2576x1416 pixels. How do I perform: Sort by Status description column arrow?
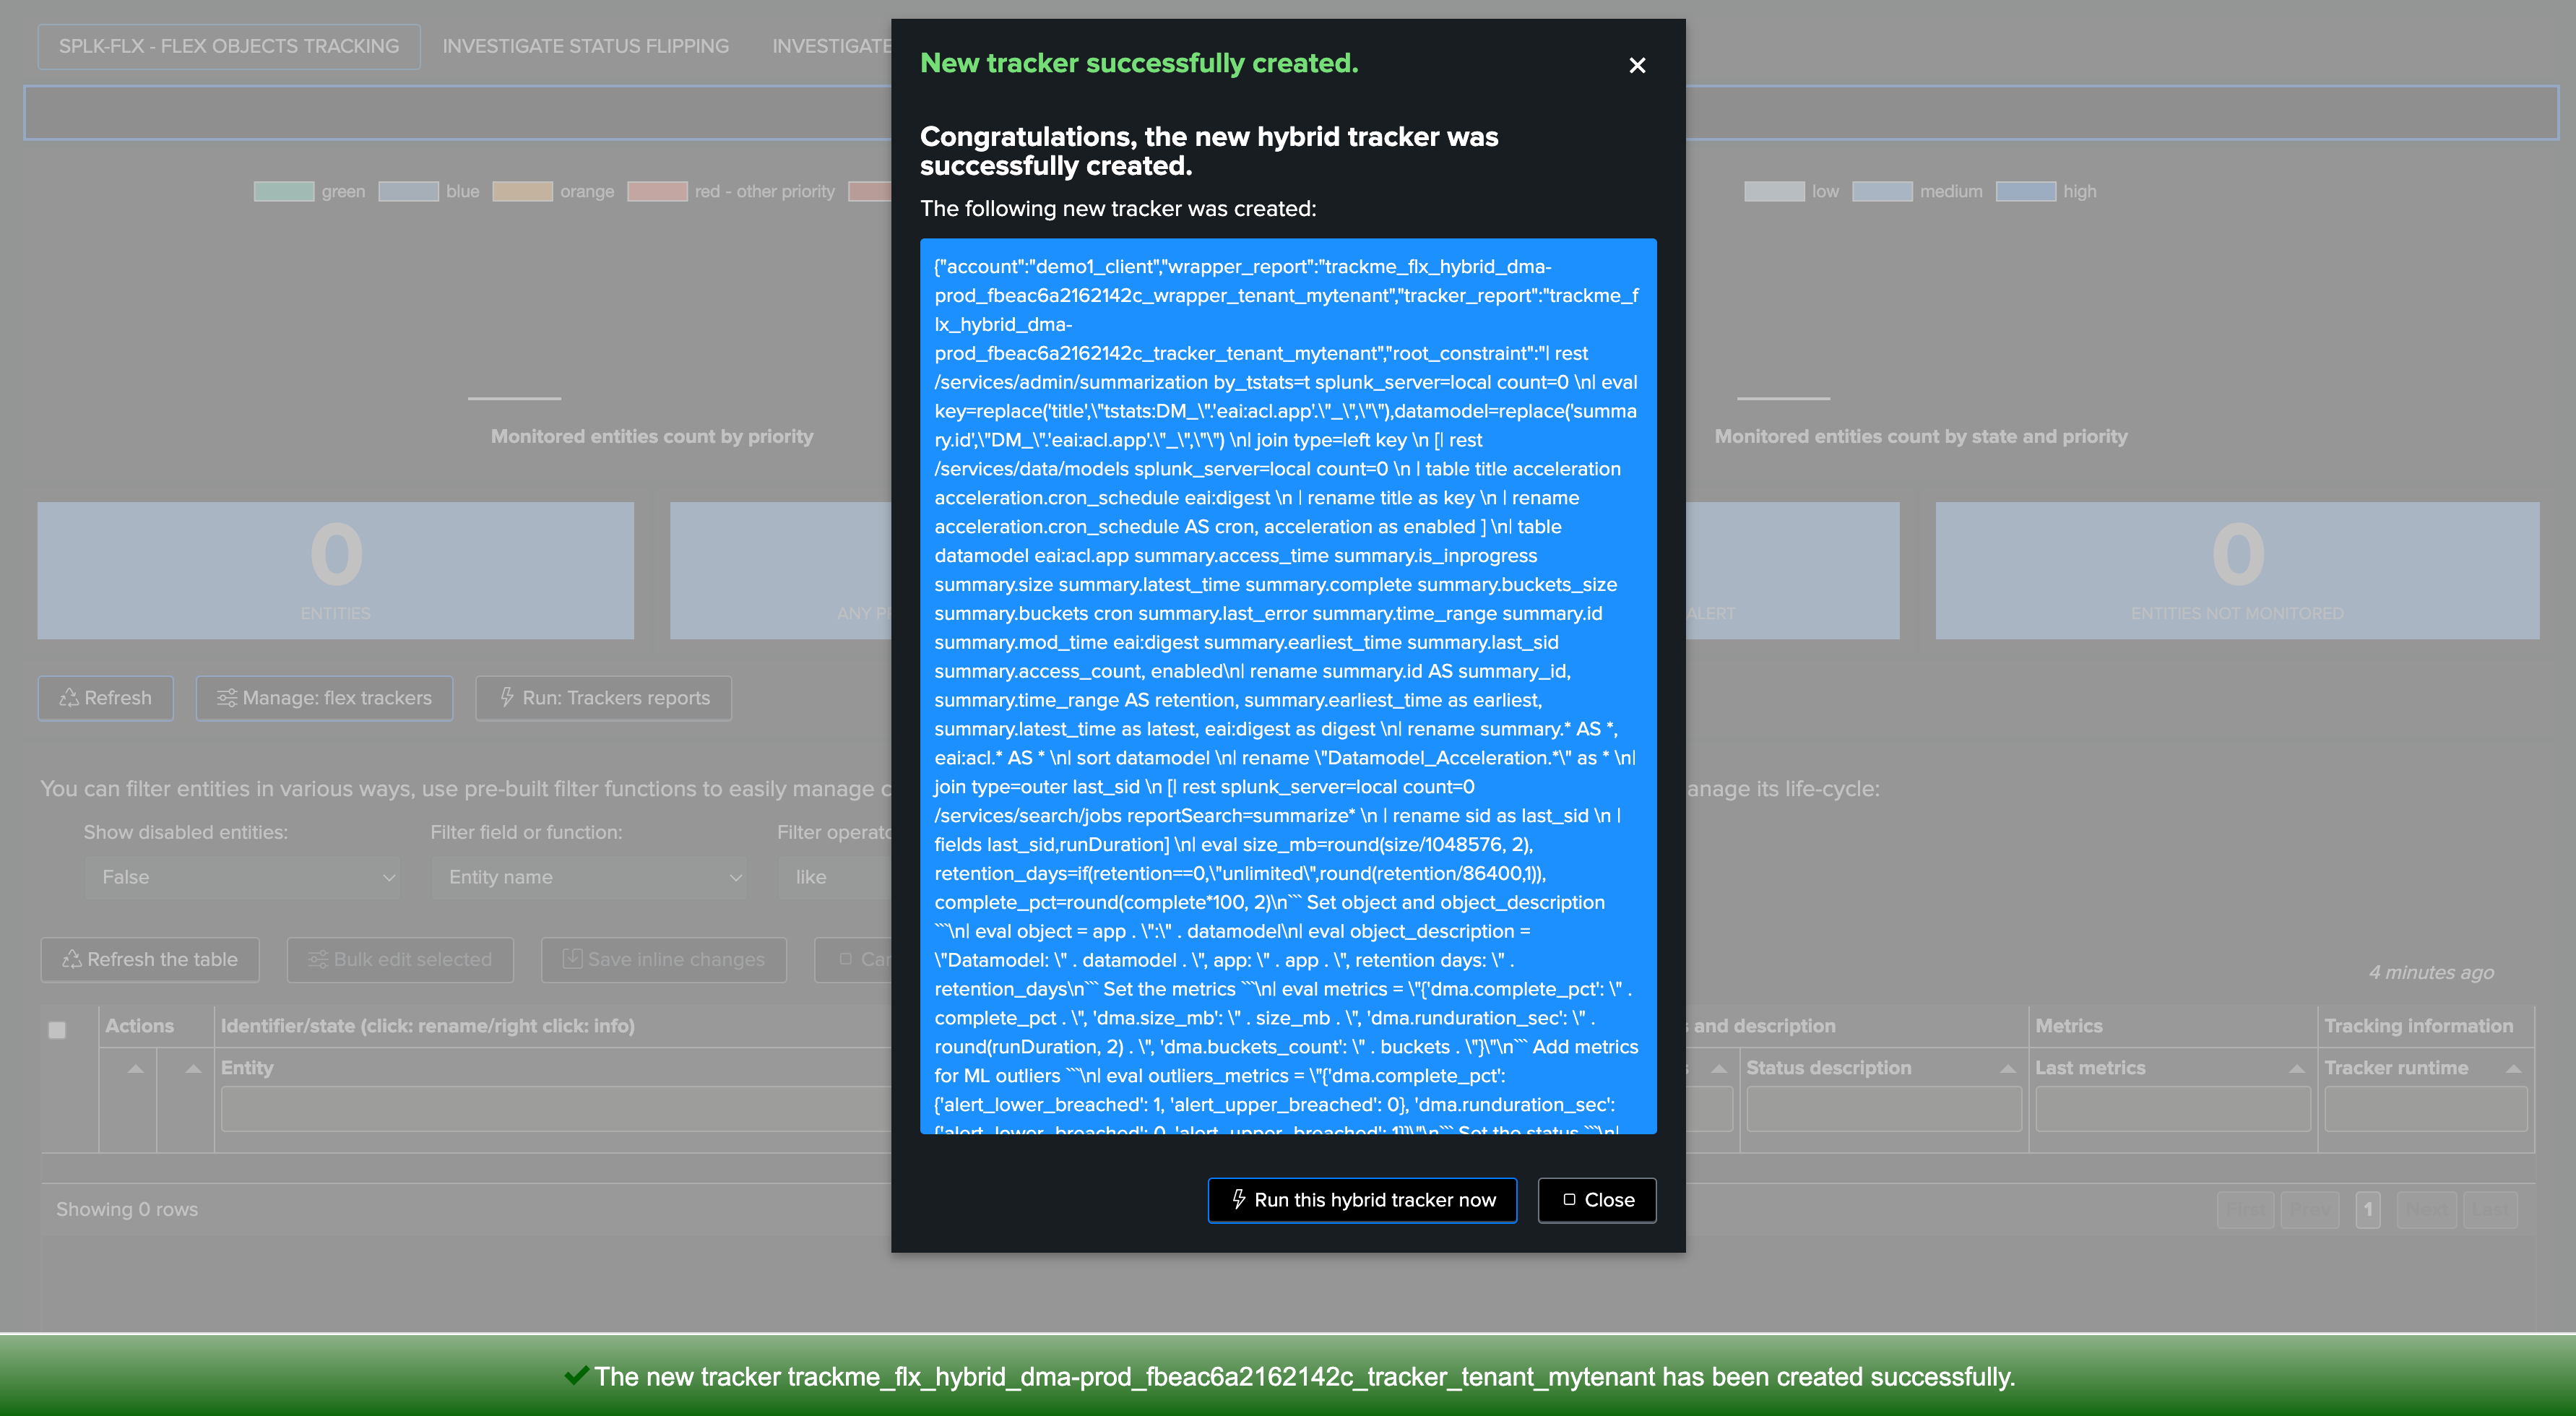point(2007,1069)
